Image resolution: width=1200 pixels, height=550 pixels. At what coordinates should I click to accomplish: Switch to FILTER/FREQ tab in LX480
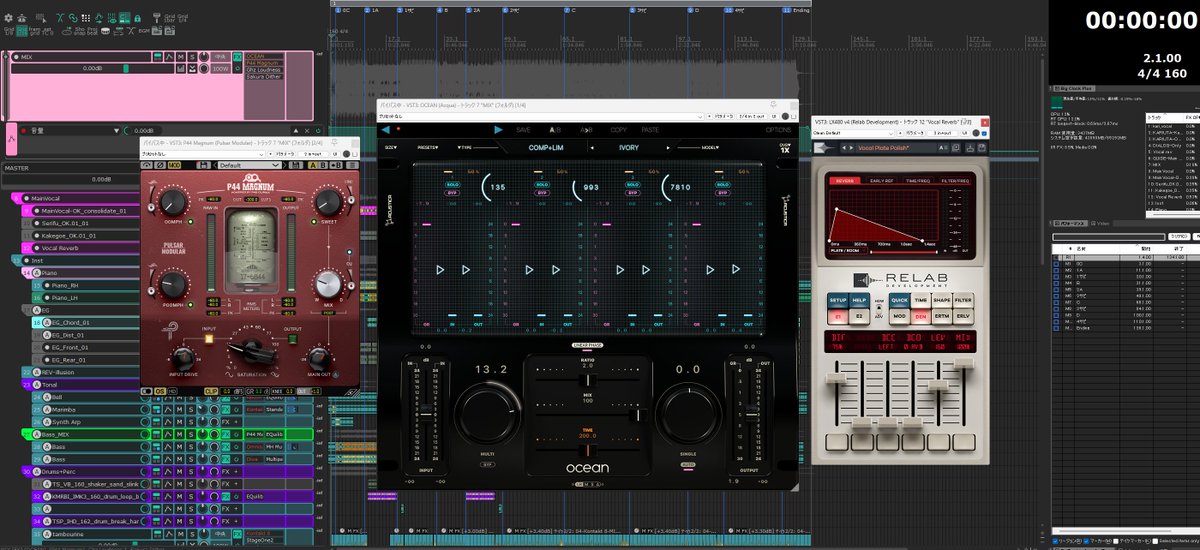(x=955, y=180)
